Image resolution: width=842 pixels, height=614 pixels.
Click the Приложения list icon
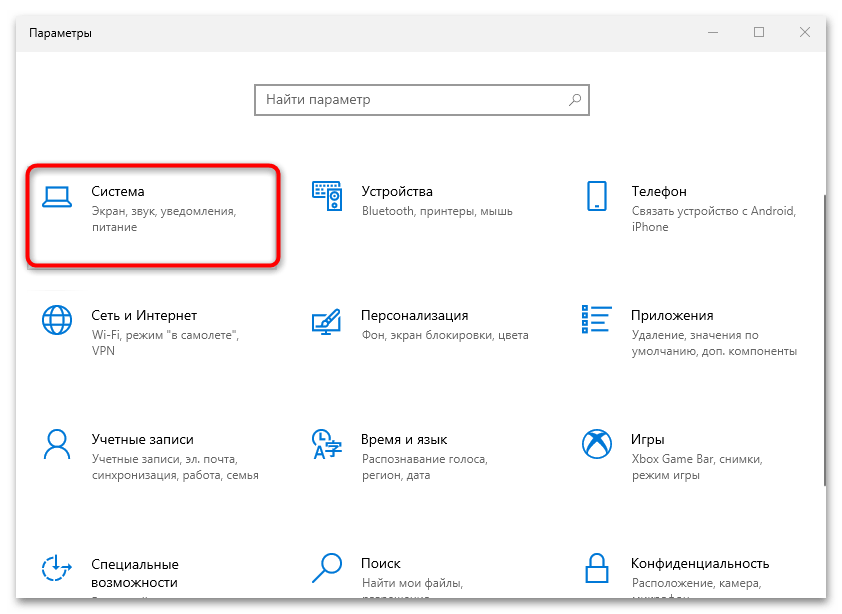(x=597, y=320)
